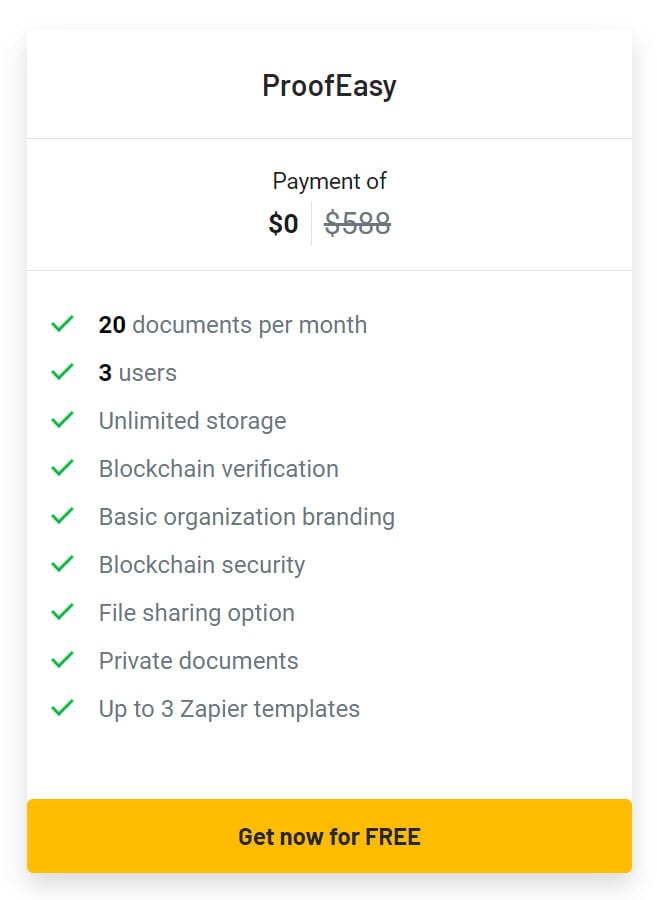
Task: Click the green checkmark beside 20 documents per month
Action: point(62,324)
